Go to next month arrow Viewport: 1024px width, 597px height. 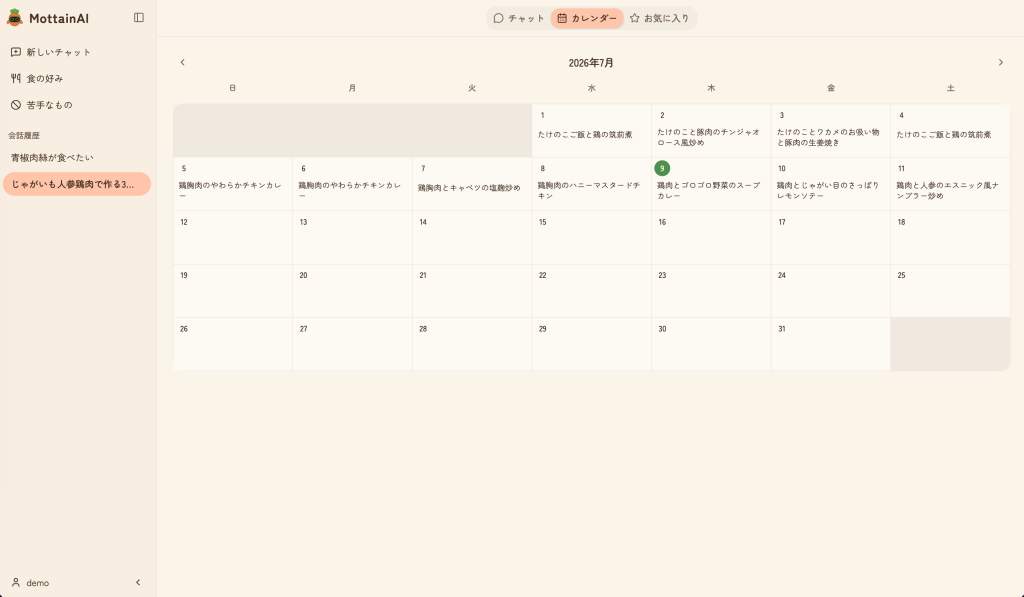1000,62
